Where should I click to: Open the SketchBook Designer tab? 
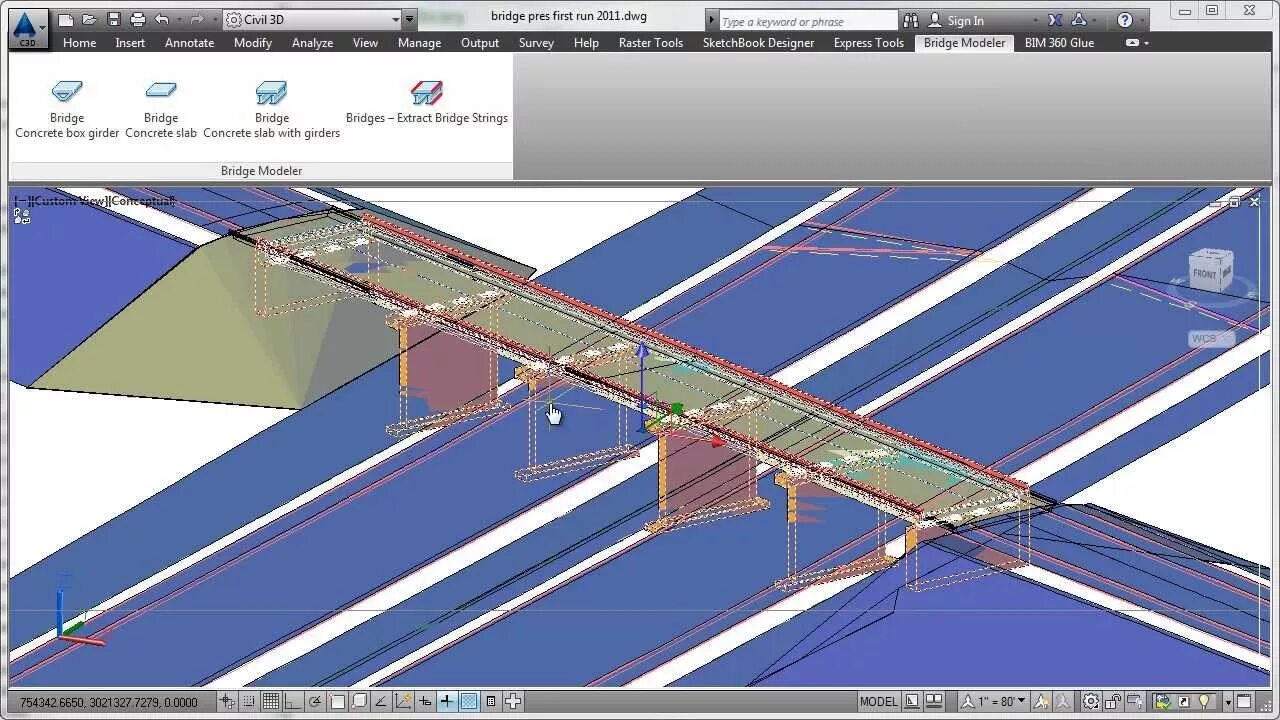(x=758, y=43)
